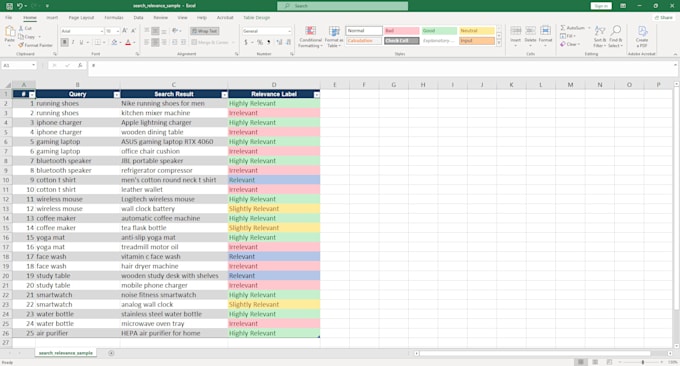Increase font size with the larger A icon
The image size is (680, 366).
coord(125,31)
